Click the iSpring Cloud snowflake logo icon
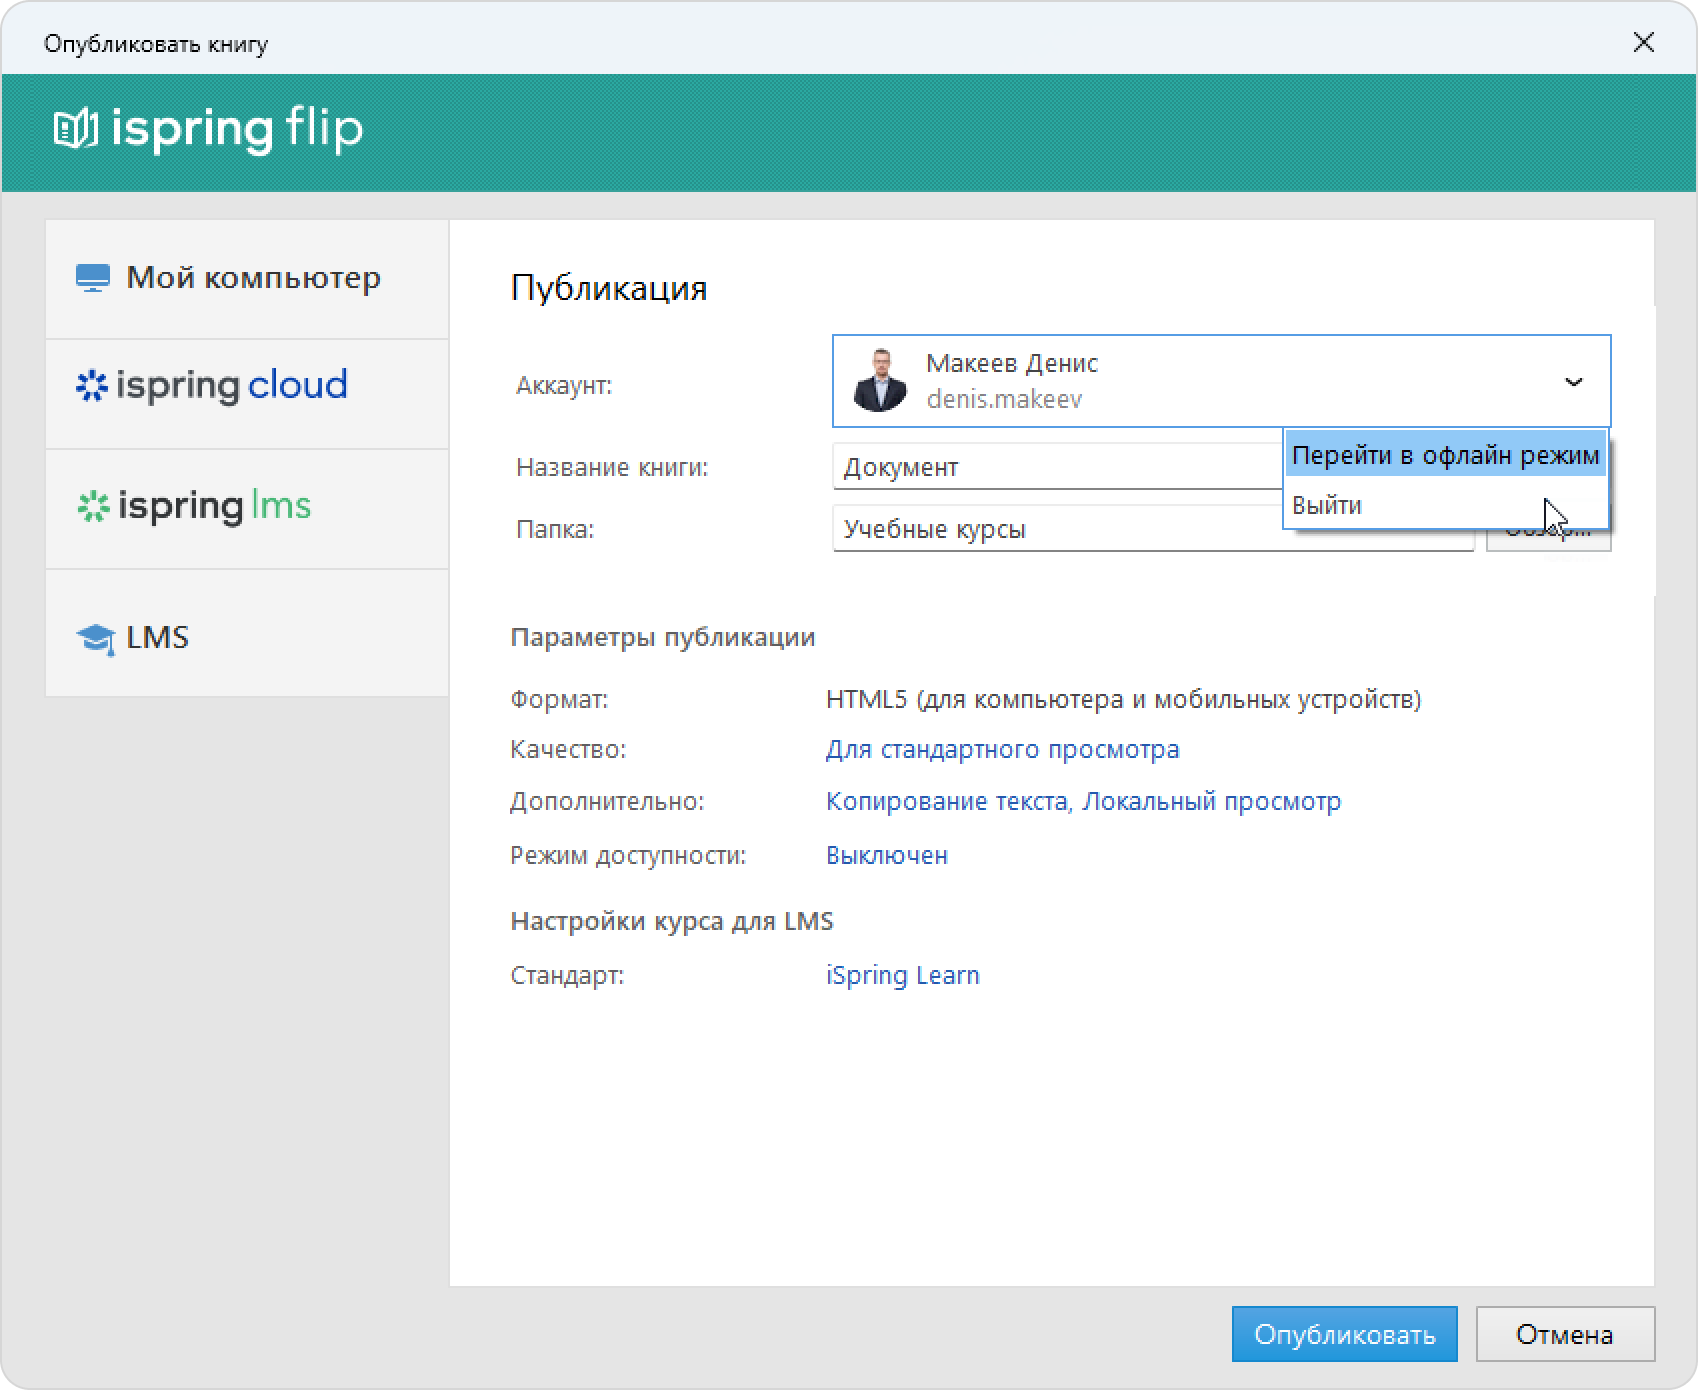 pyautogui.click(x=91, y=386)
